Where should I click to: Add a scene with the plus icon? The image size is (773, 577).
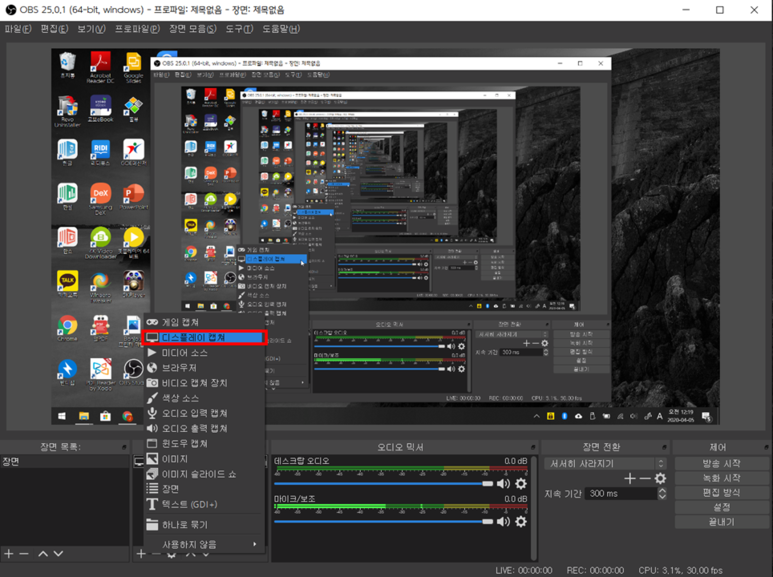click(x=8, y=553)
